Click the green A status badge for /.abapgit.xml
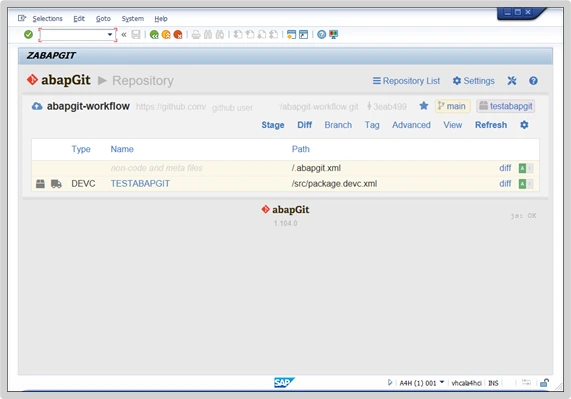This screenshot has height=399, width=571. [522, 168]
